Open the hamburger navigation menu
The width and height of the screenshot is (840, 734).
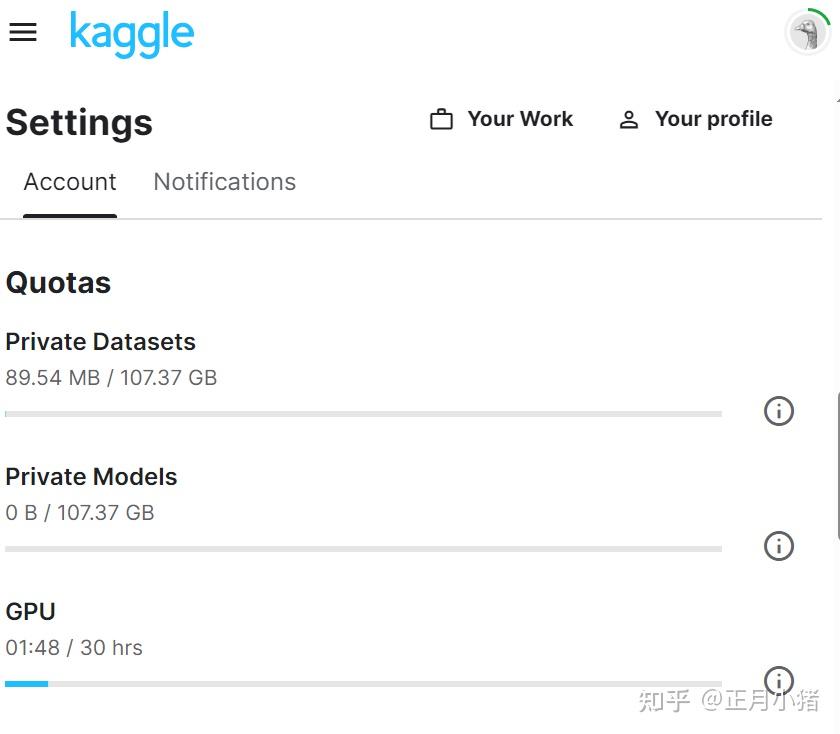pos(23,32)
